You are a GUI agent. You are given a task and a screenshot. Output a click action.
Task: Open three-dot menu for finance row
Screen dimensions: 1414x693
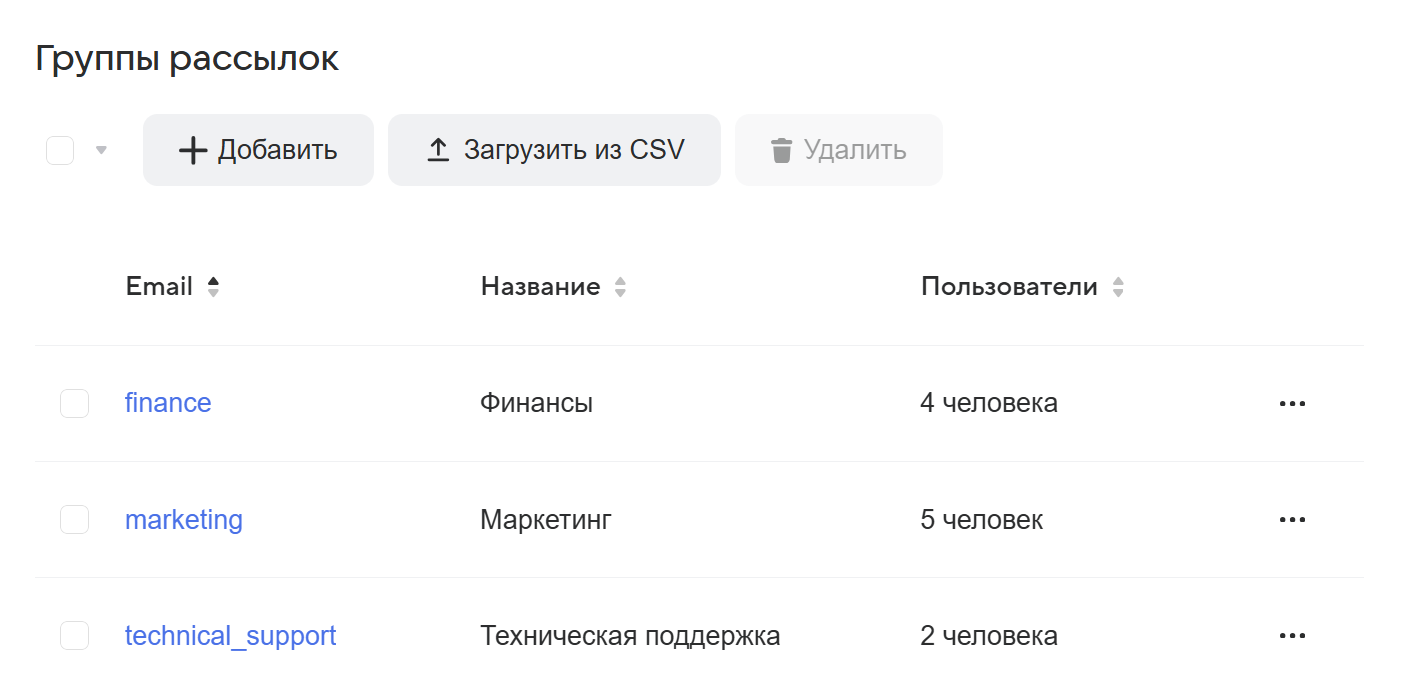tap(1292, 404)
